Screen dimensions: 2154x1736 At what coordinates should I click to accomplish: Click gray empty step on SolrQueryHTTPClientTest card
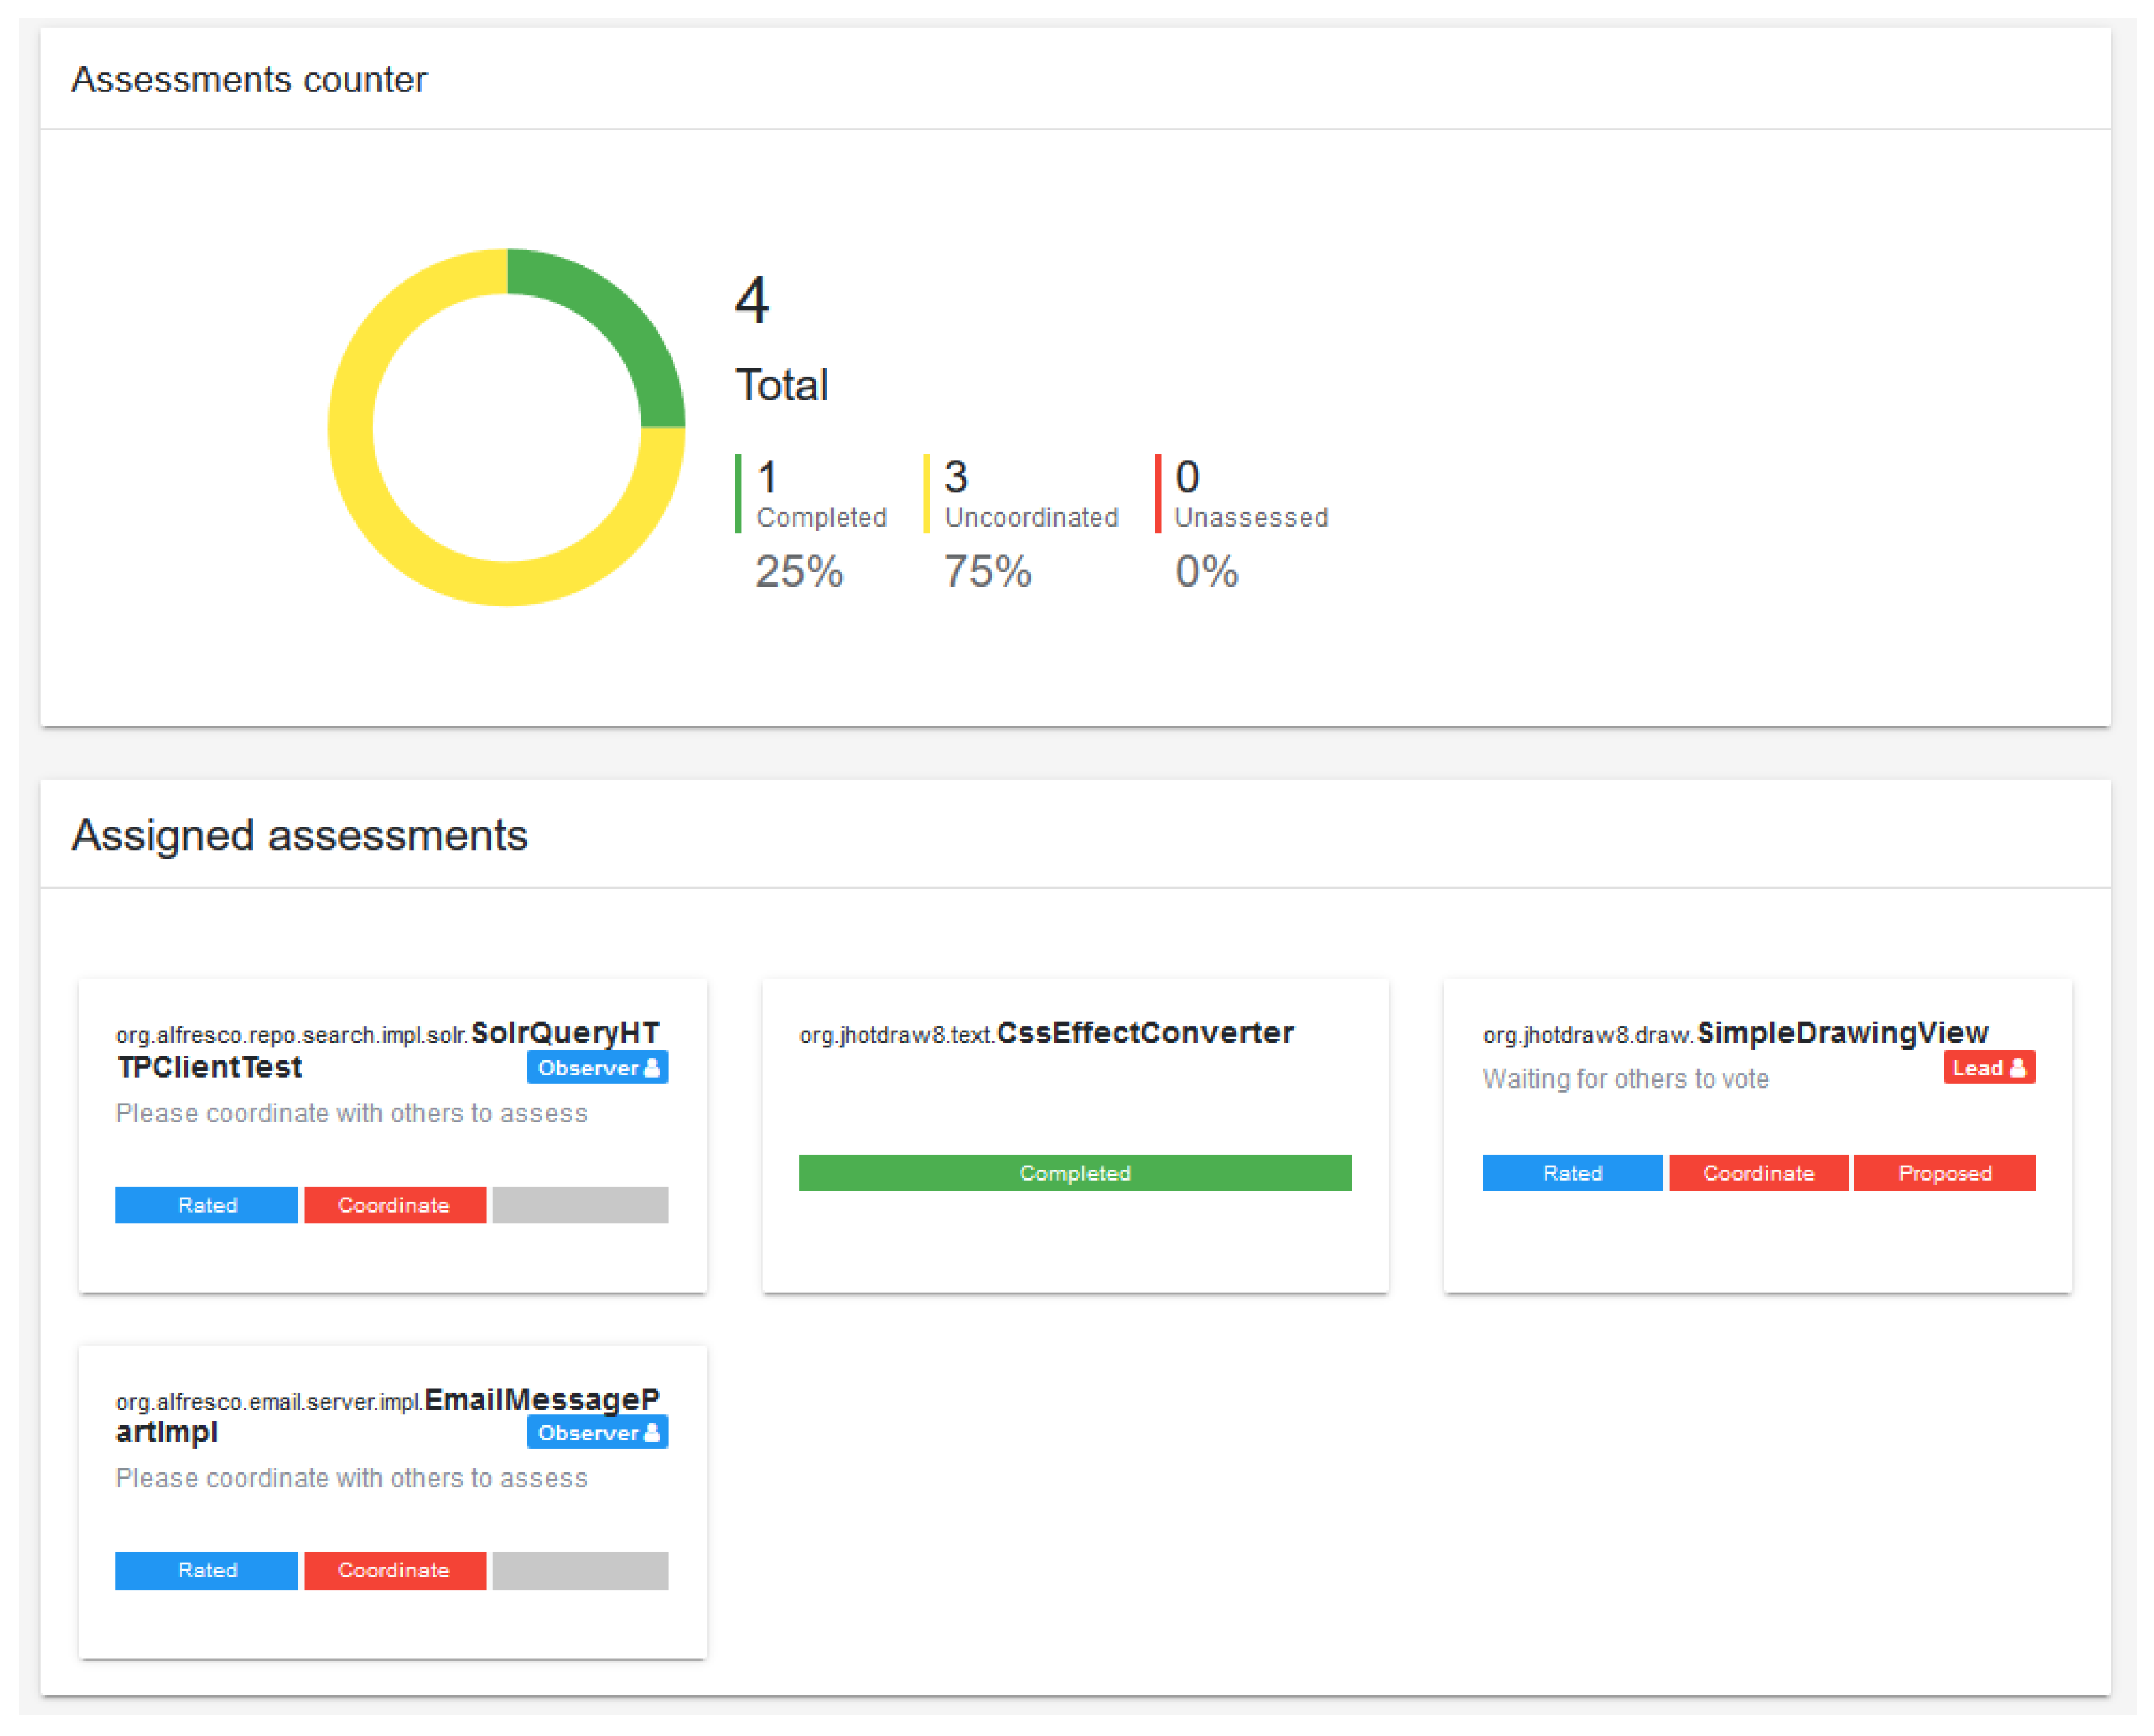tap(580, 1204)
